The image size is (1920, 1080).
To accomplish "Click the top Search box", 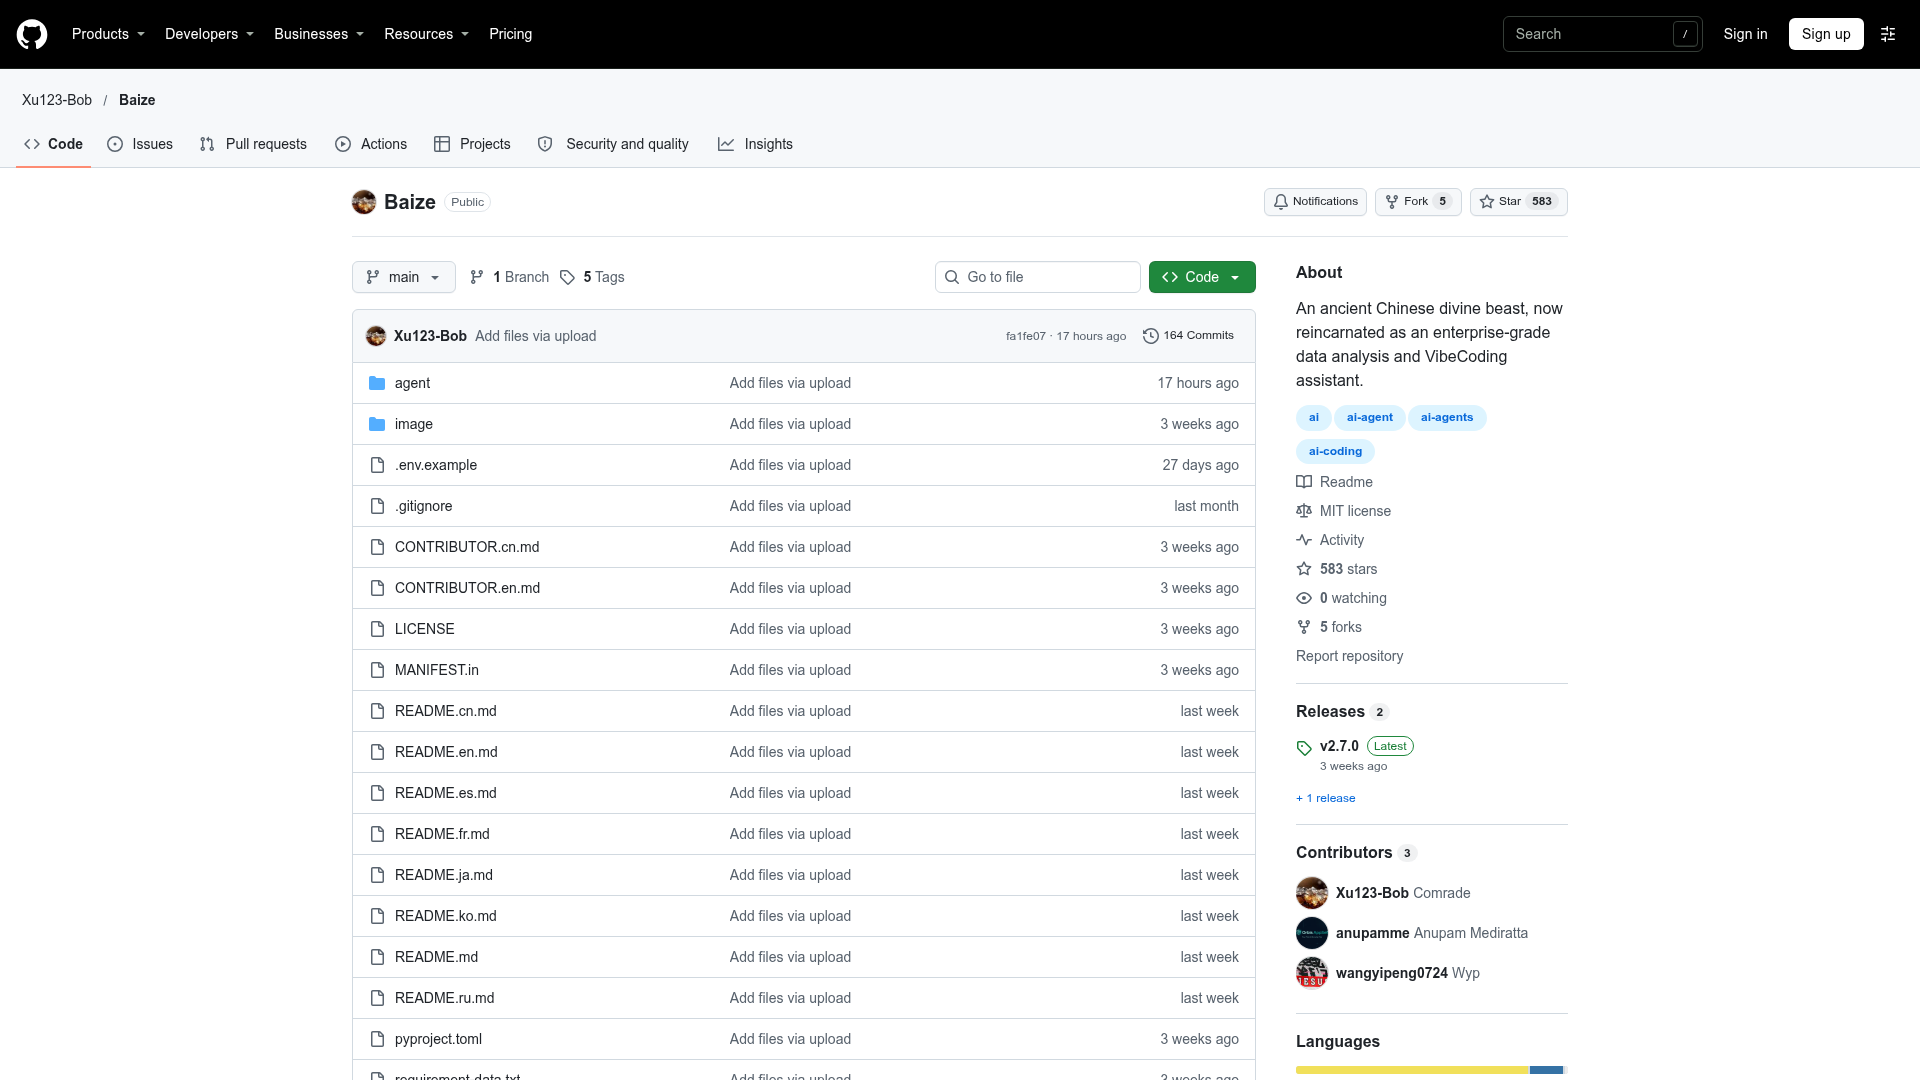I will [x=1603, y=34].
